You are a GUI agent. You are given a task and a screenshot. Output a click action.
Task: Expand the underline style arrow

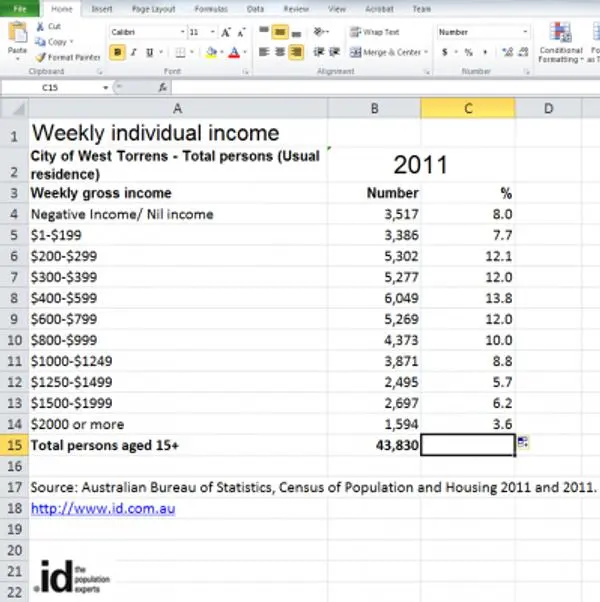(161, 52)
